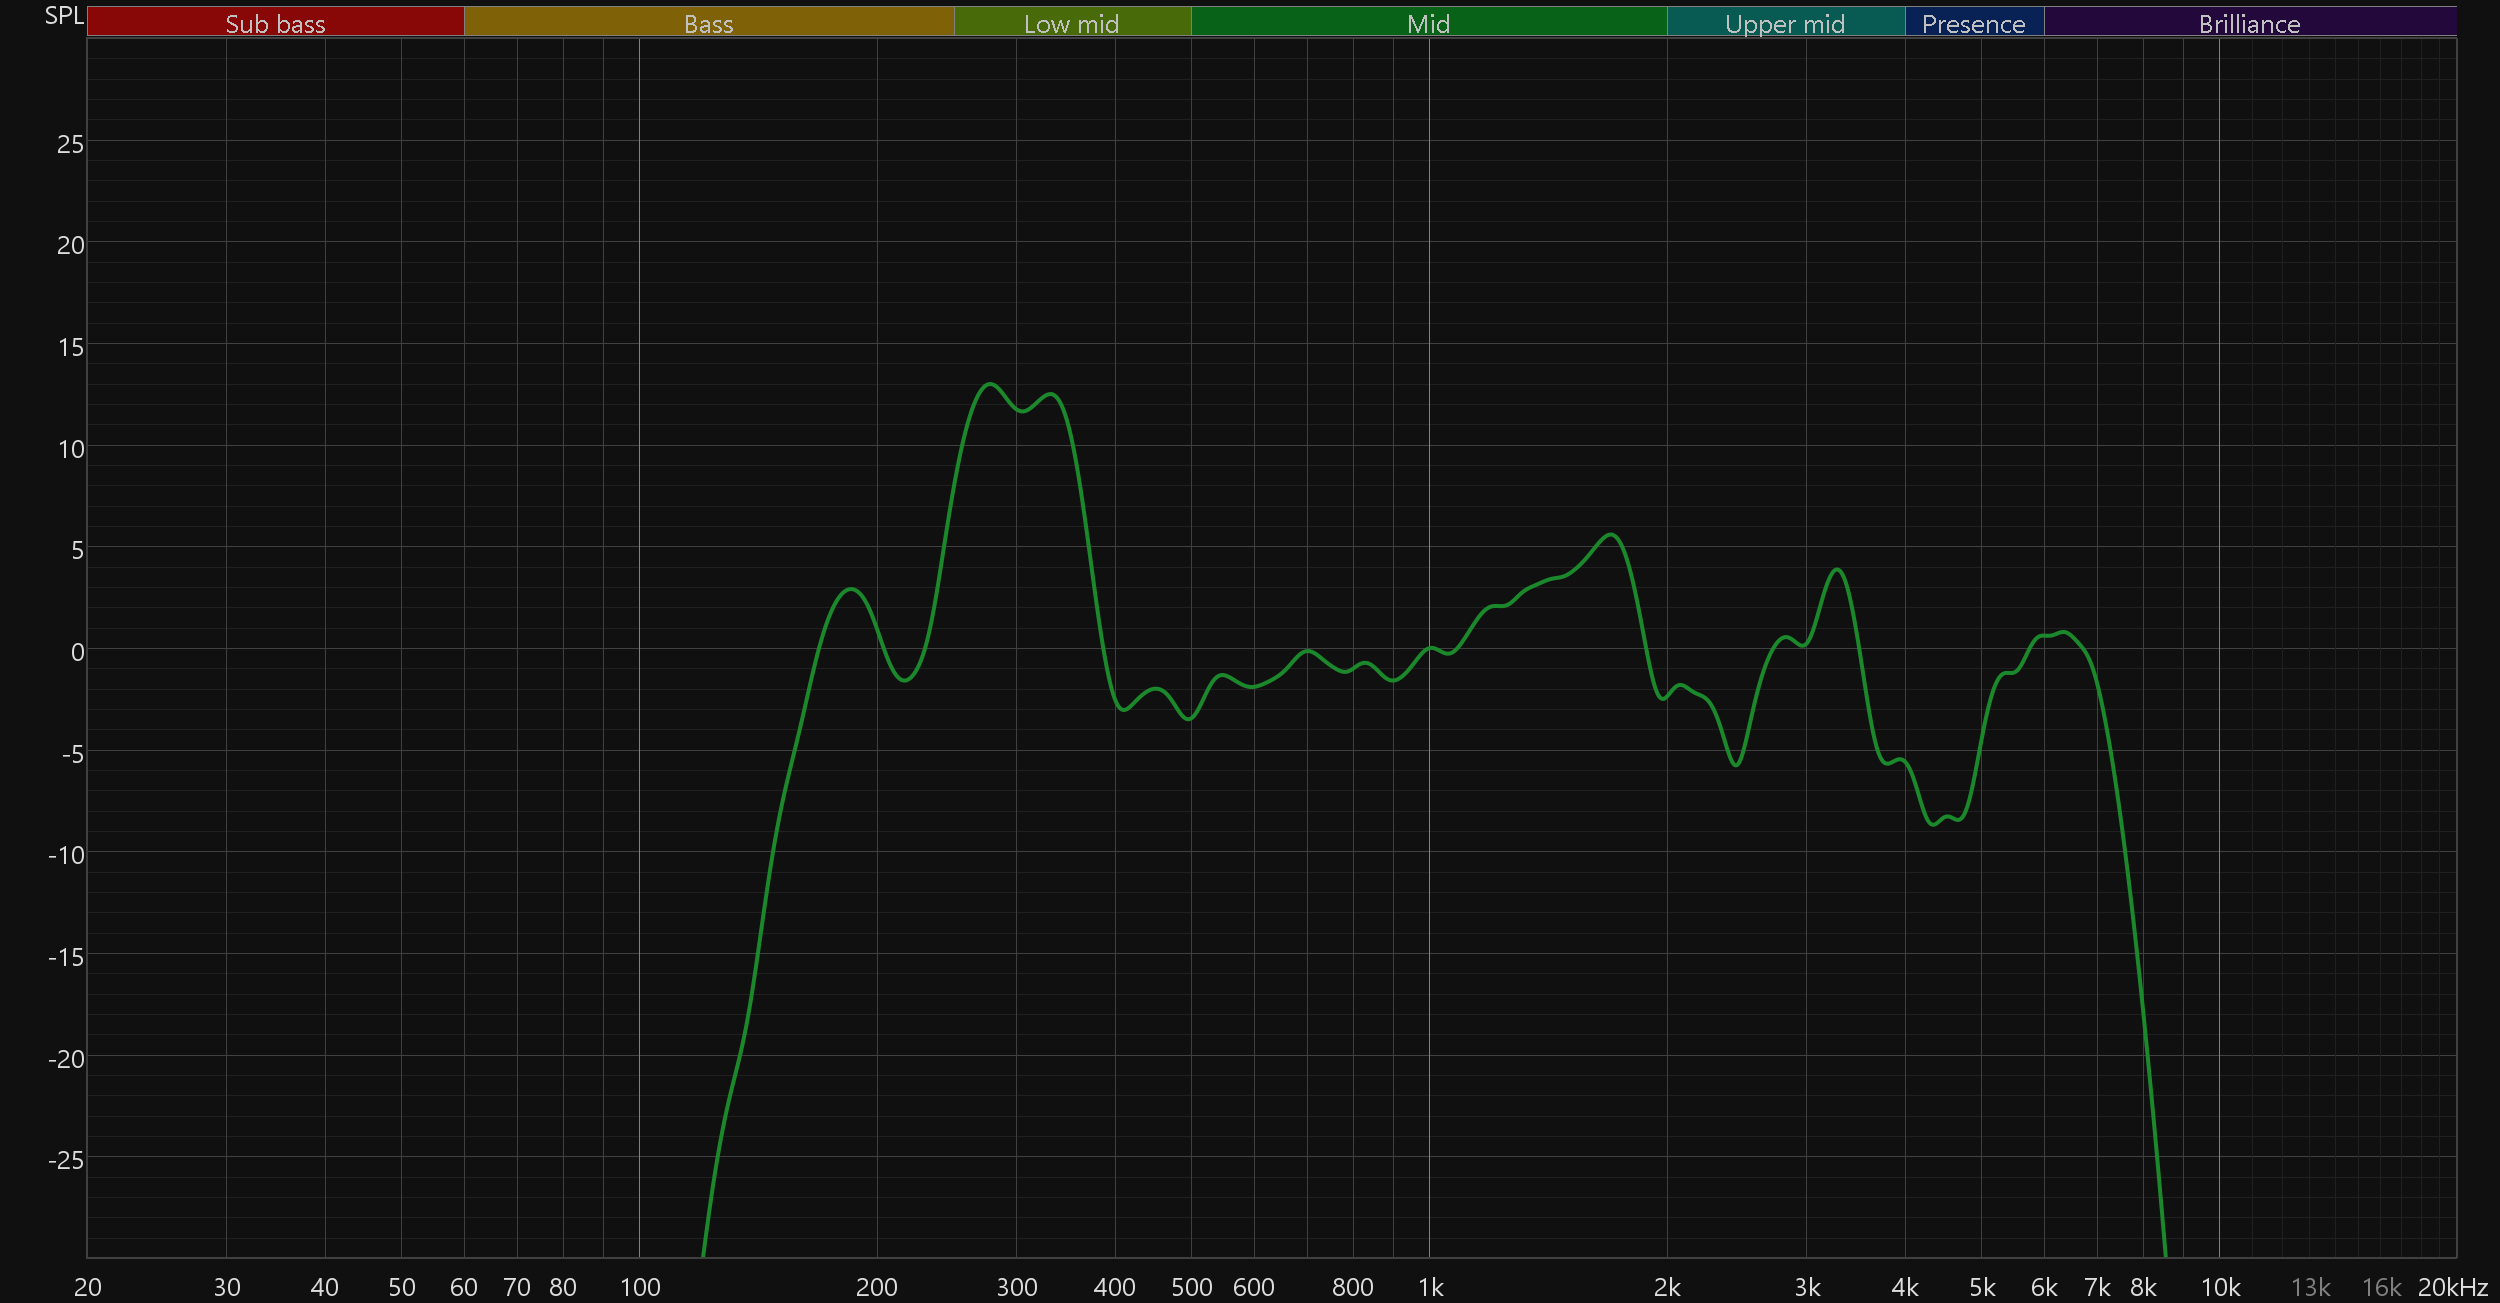Click the 20kHz frequency axis label
The width and height of the screenshot is (2500, 1303).
(2452, 1287)
